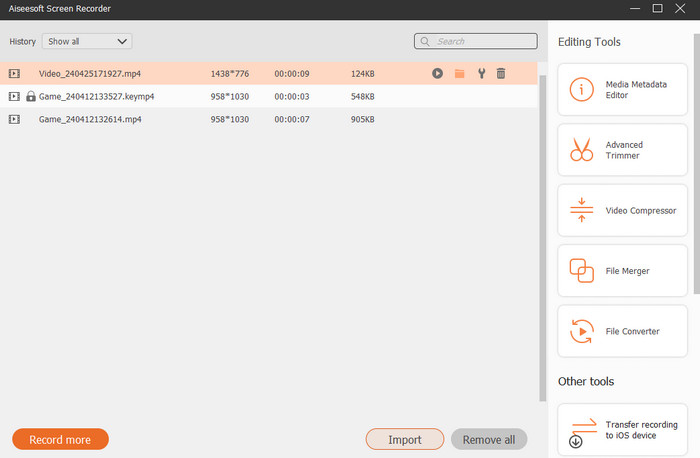Open Advanced Trimmer tool
This screenshot has width=700, height=458.
tap(622, 150)
